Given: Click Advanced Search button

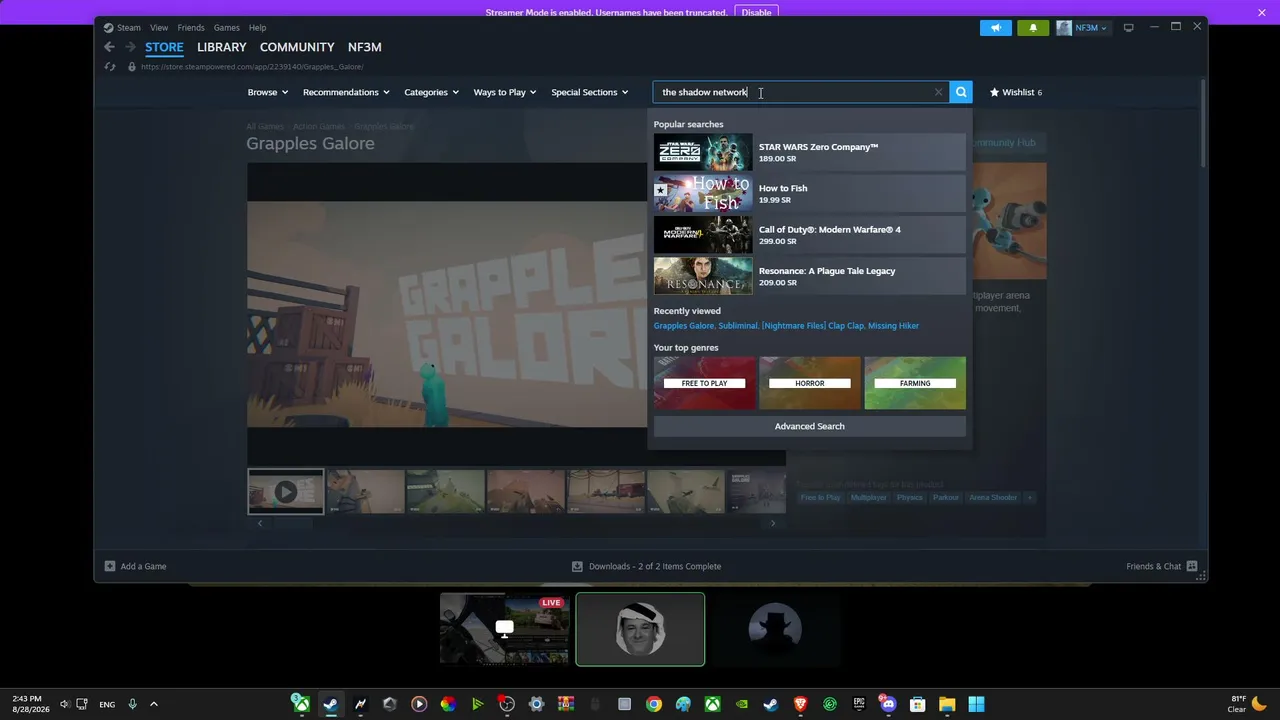Looking at the screenshot, I should pyautogui.click(x=810, y=426).
